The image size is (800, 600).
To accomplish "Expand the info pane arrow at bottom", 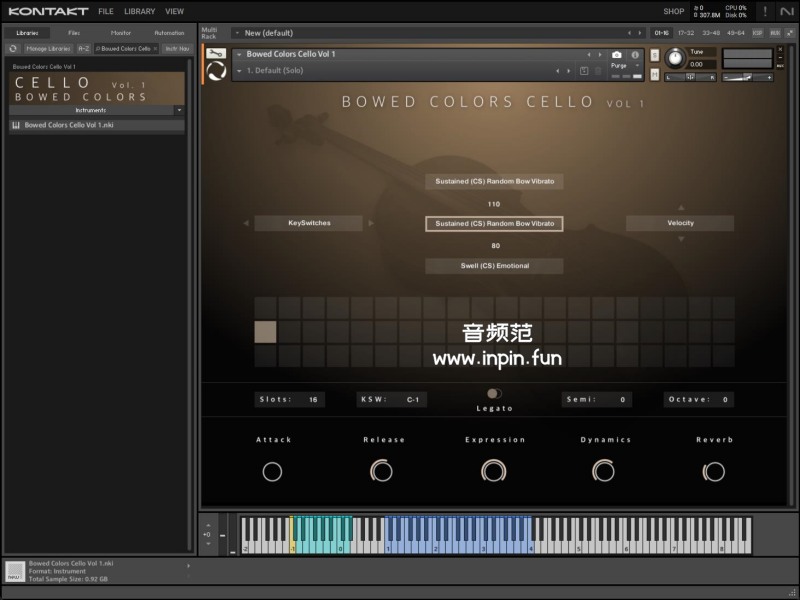I will tap(188, 566).
